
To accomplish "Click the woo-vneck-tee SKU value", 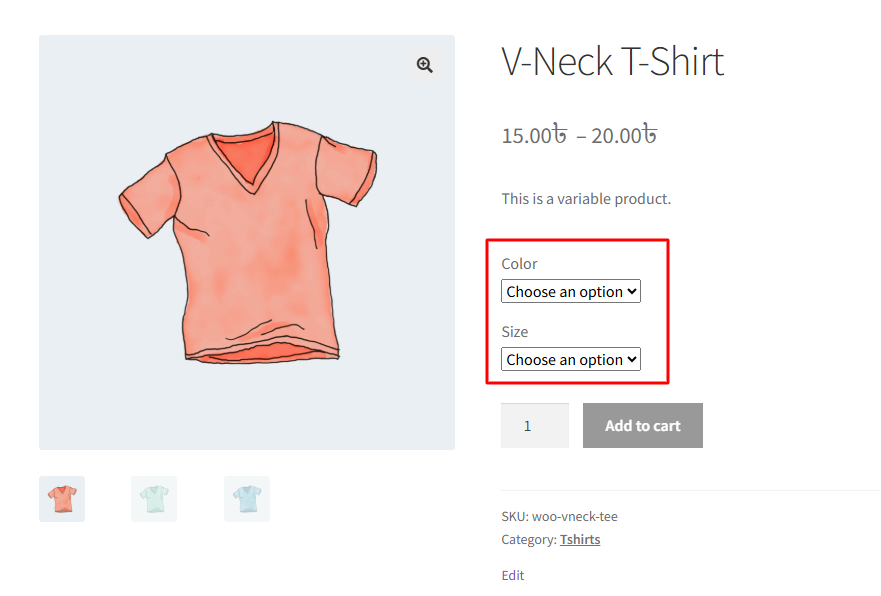I will coord(574,517).
